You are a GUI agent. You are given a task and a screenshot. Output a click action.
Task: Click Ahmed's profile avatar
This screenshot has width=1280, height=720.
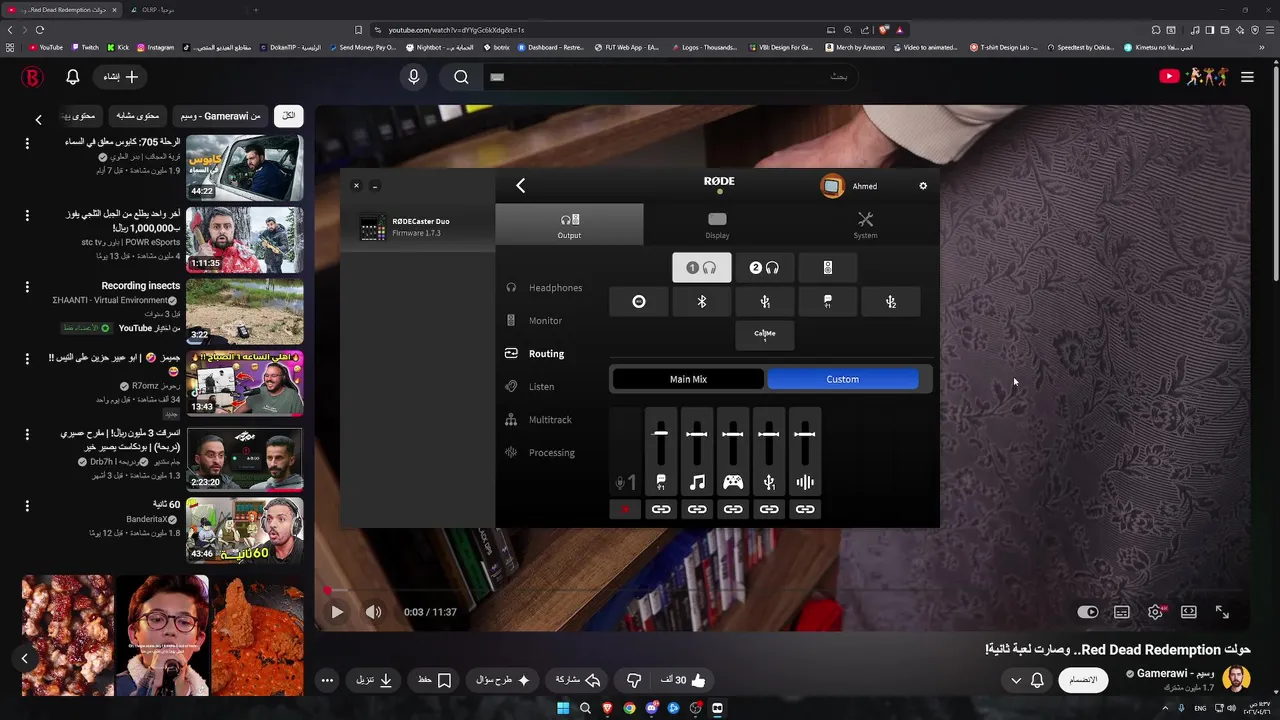point(832,186)
